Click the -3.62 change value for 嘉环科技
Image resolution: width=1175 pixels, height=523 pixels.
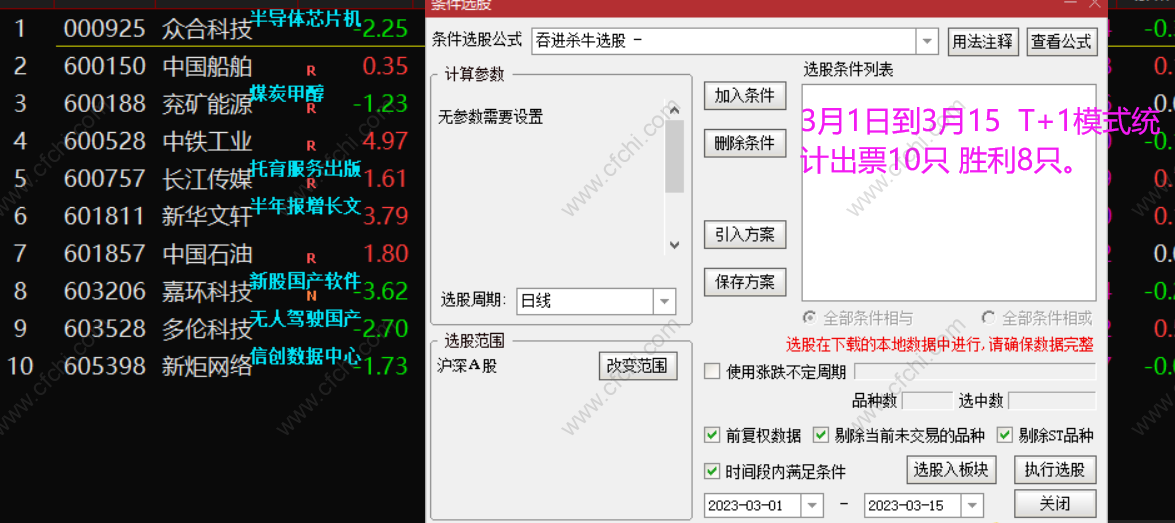click(382, 291)
